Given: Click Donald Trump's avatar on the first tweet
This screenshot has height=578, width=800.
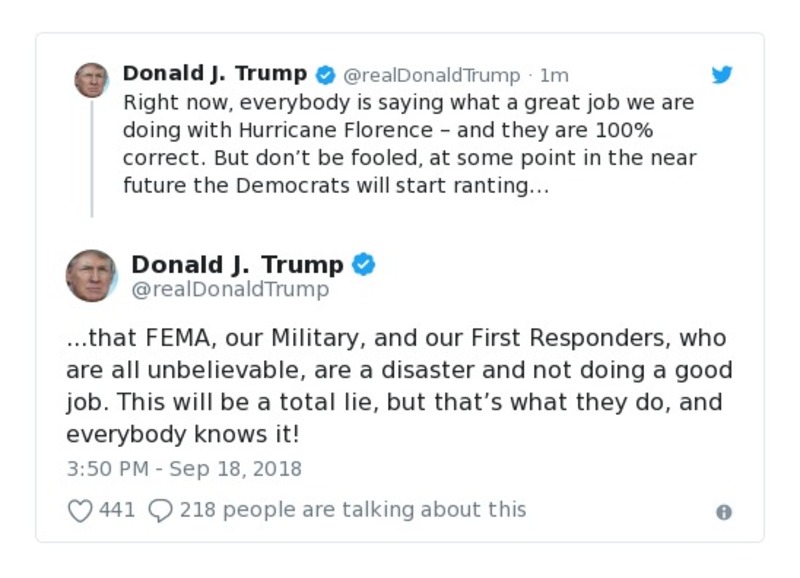Looking at the screenshot, I should tap(91, 79).
